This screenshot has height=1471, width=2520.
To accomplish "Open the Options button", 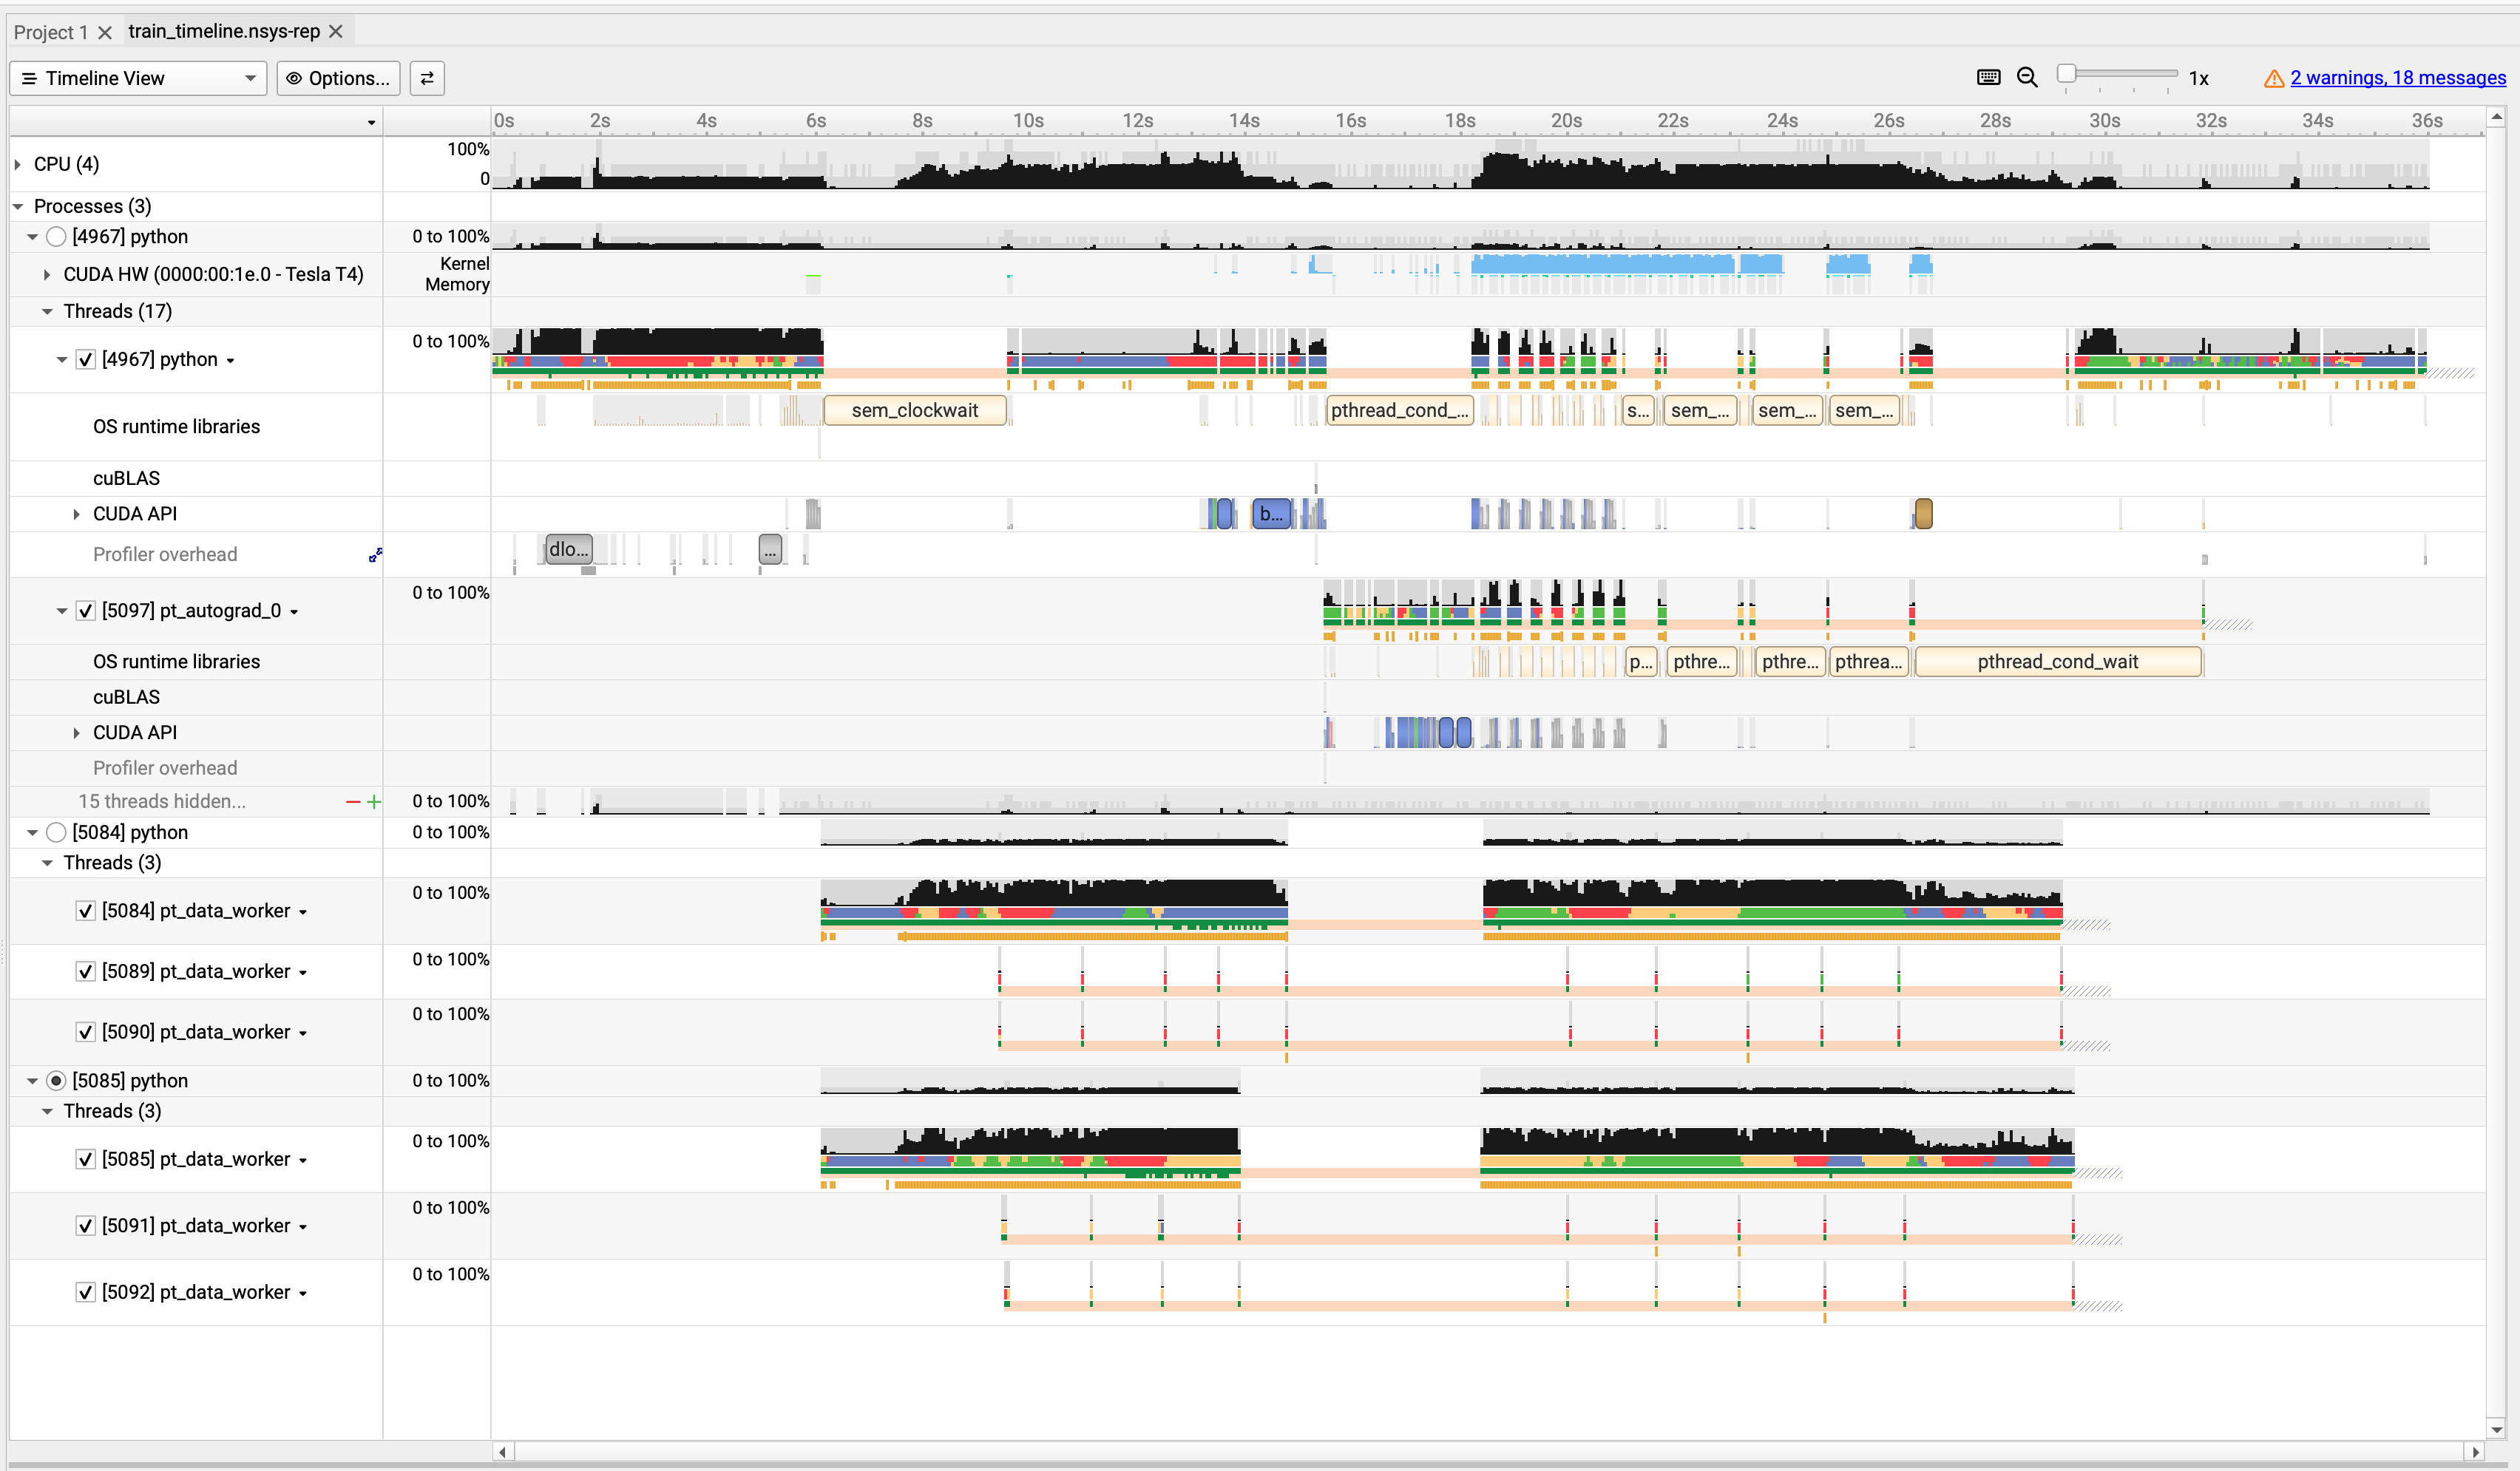I will (338, 78).
